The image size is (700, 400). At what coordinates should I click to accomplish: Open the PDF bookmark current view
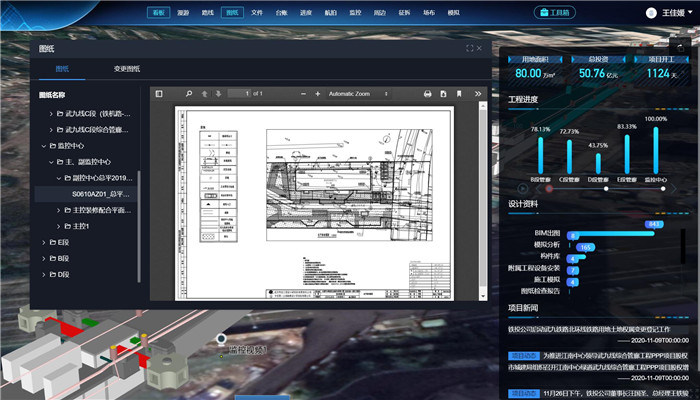pos(459,94)
